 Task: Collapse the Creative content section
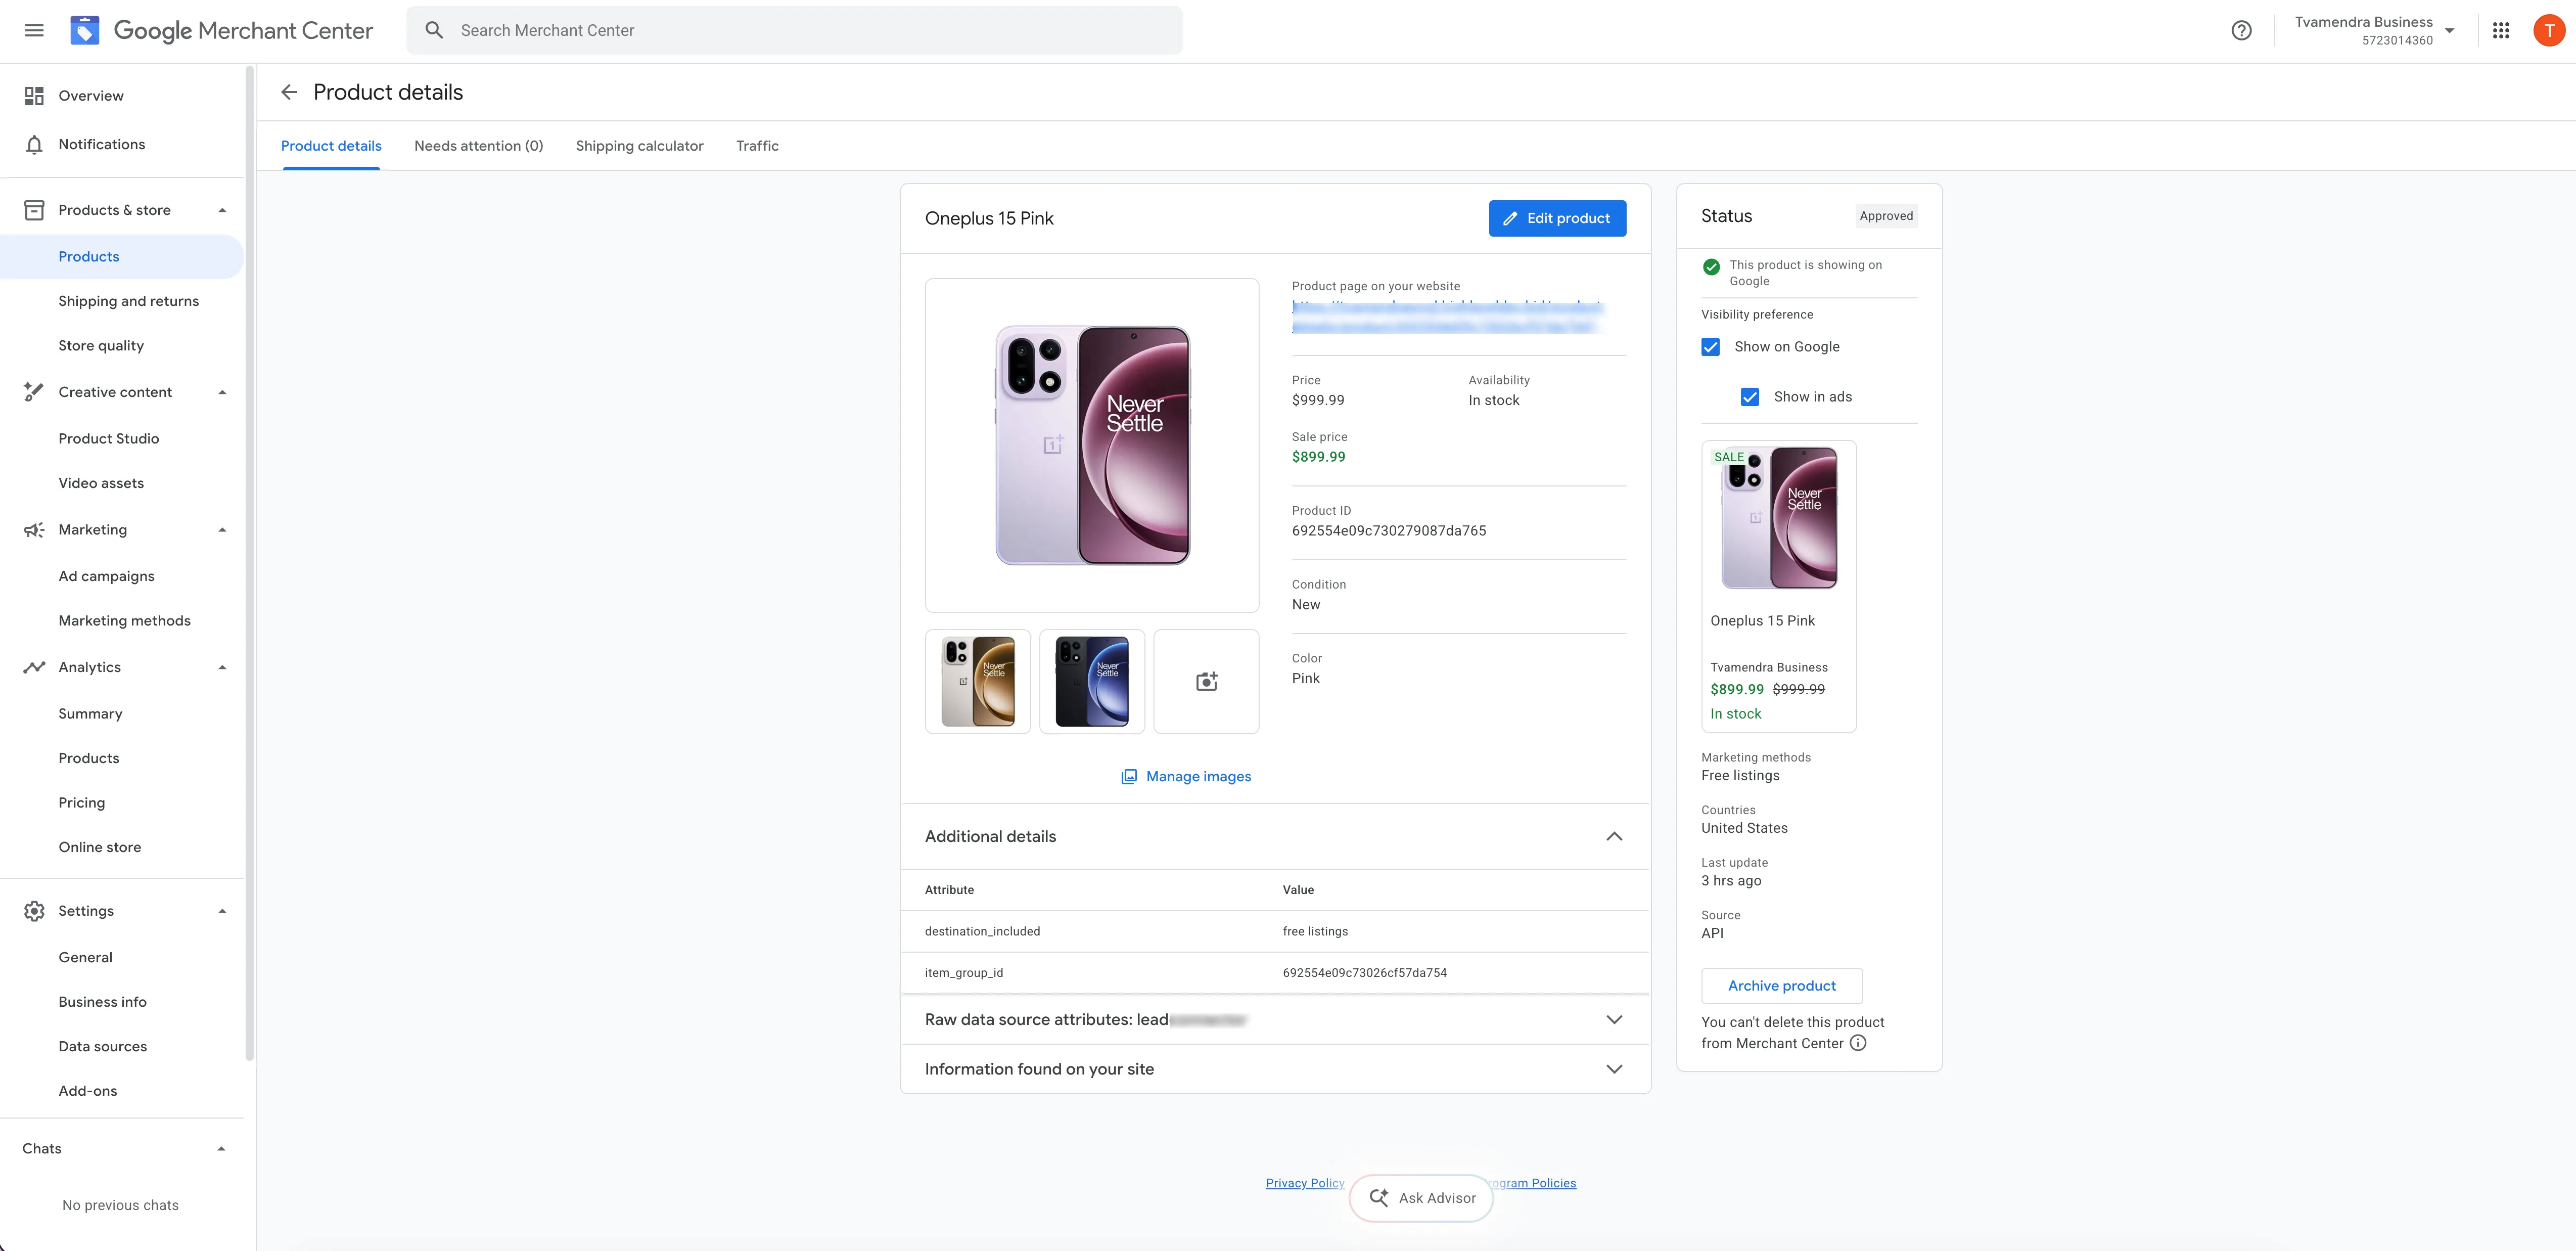click(222, 392)
